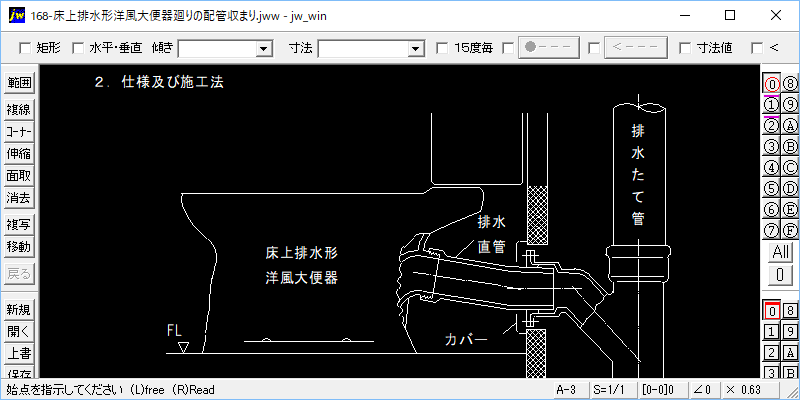Click the ●--- line endpoint button
Screen dimensions: 800x400
pyautogui.click(x=549, y=47)
